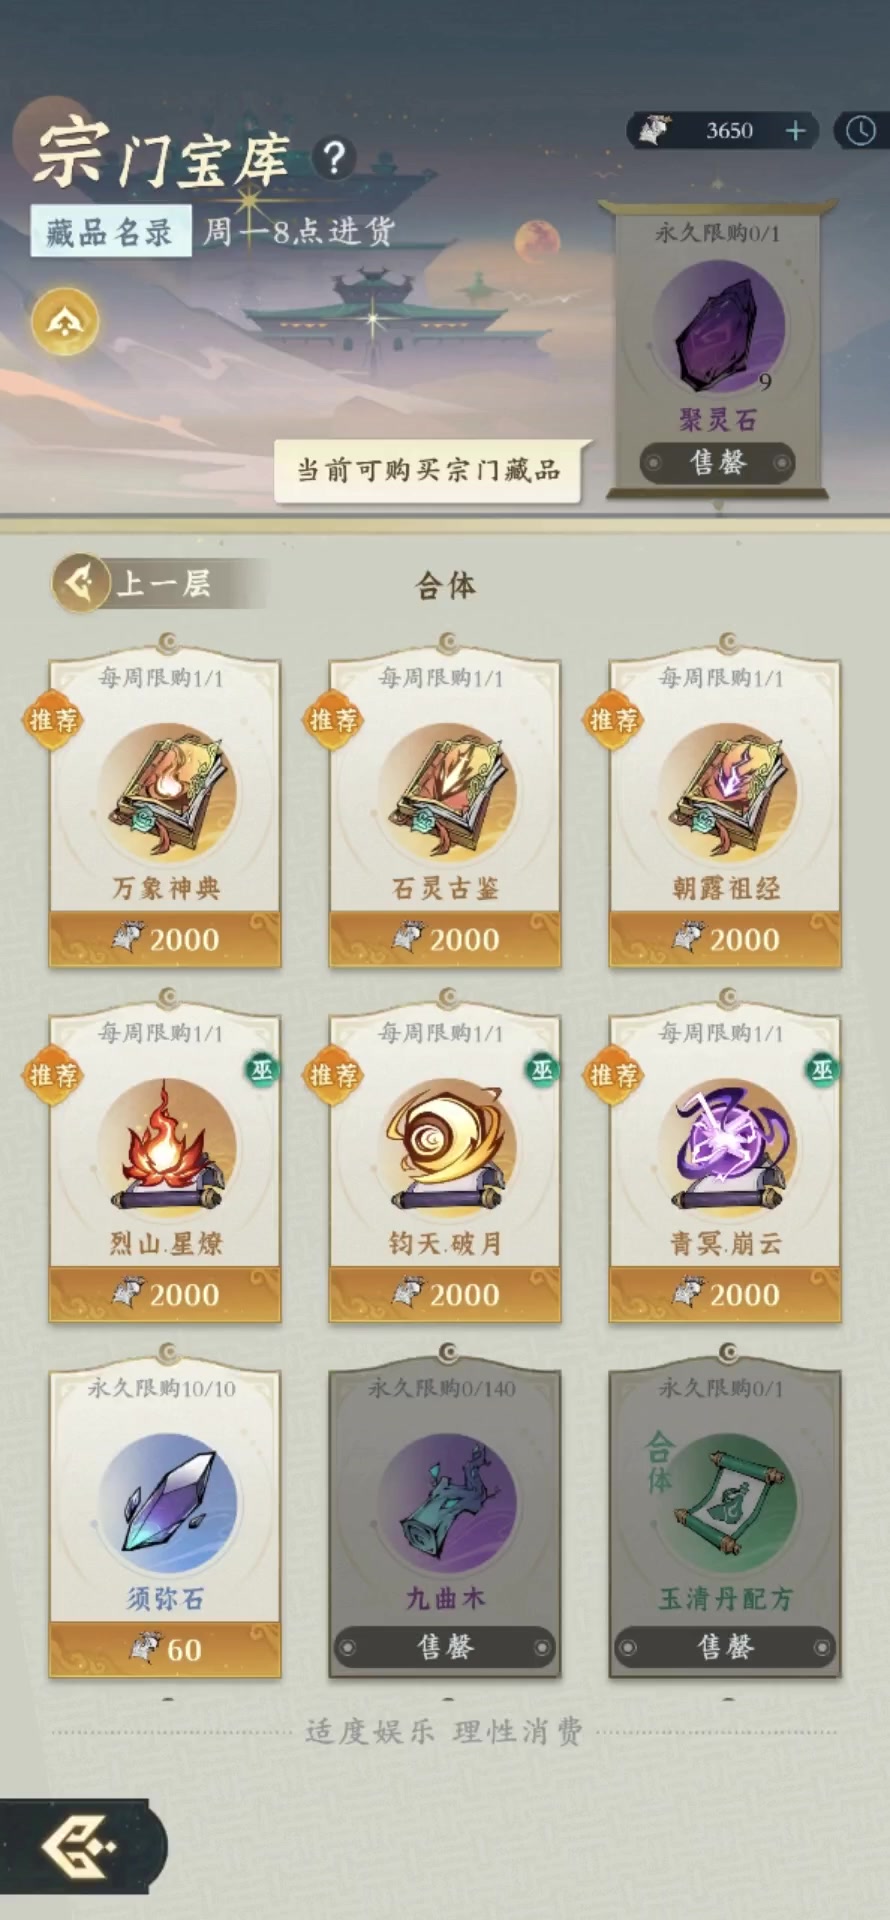This screenshot has height=1920, width=890.
Task: Tap the golden up-arrow round icon
Action: click(65, 322)
